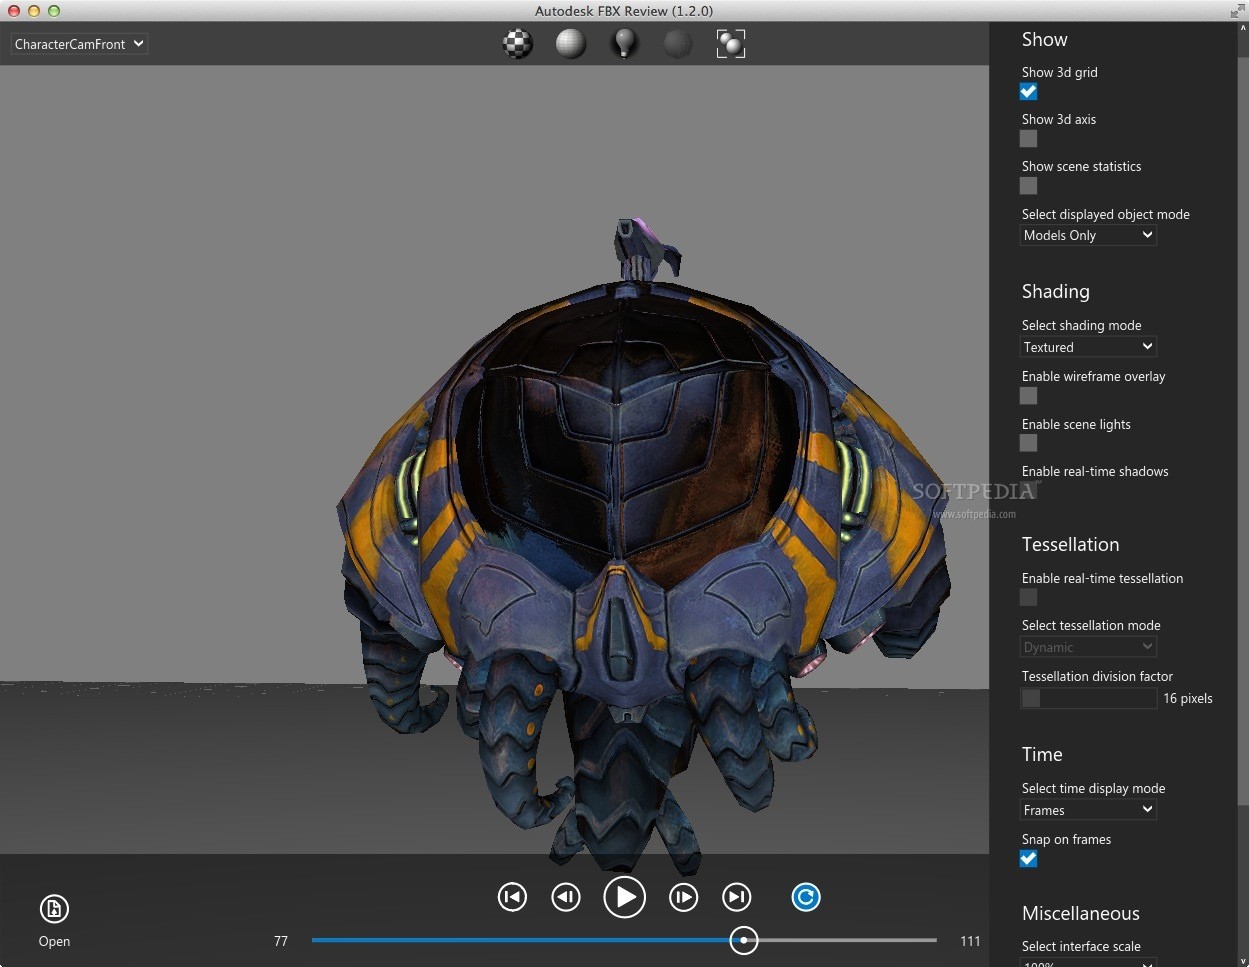Uncheck Snap on frames

[1028, 859]
